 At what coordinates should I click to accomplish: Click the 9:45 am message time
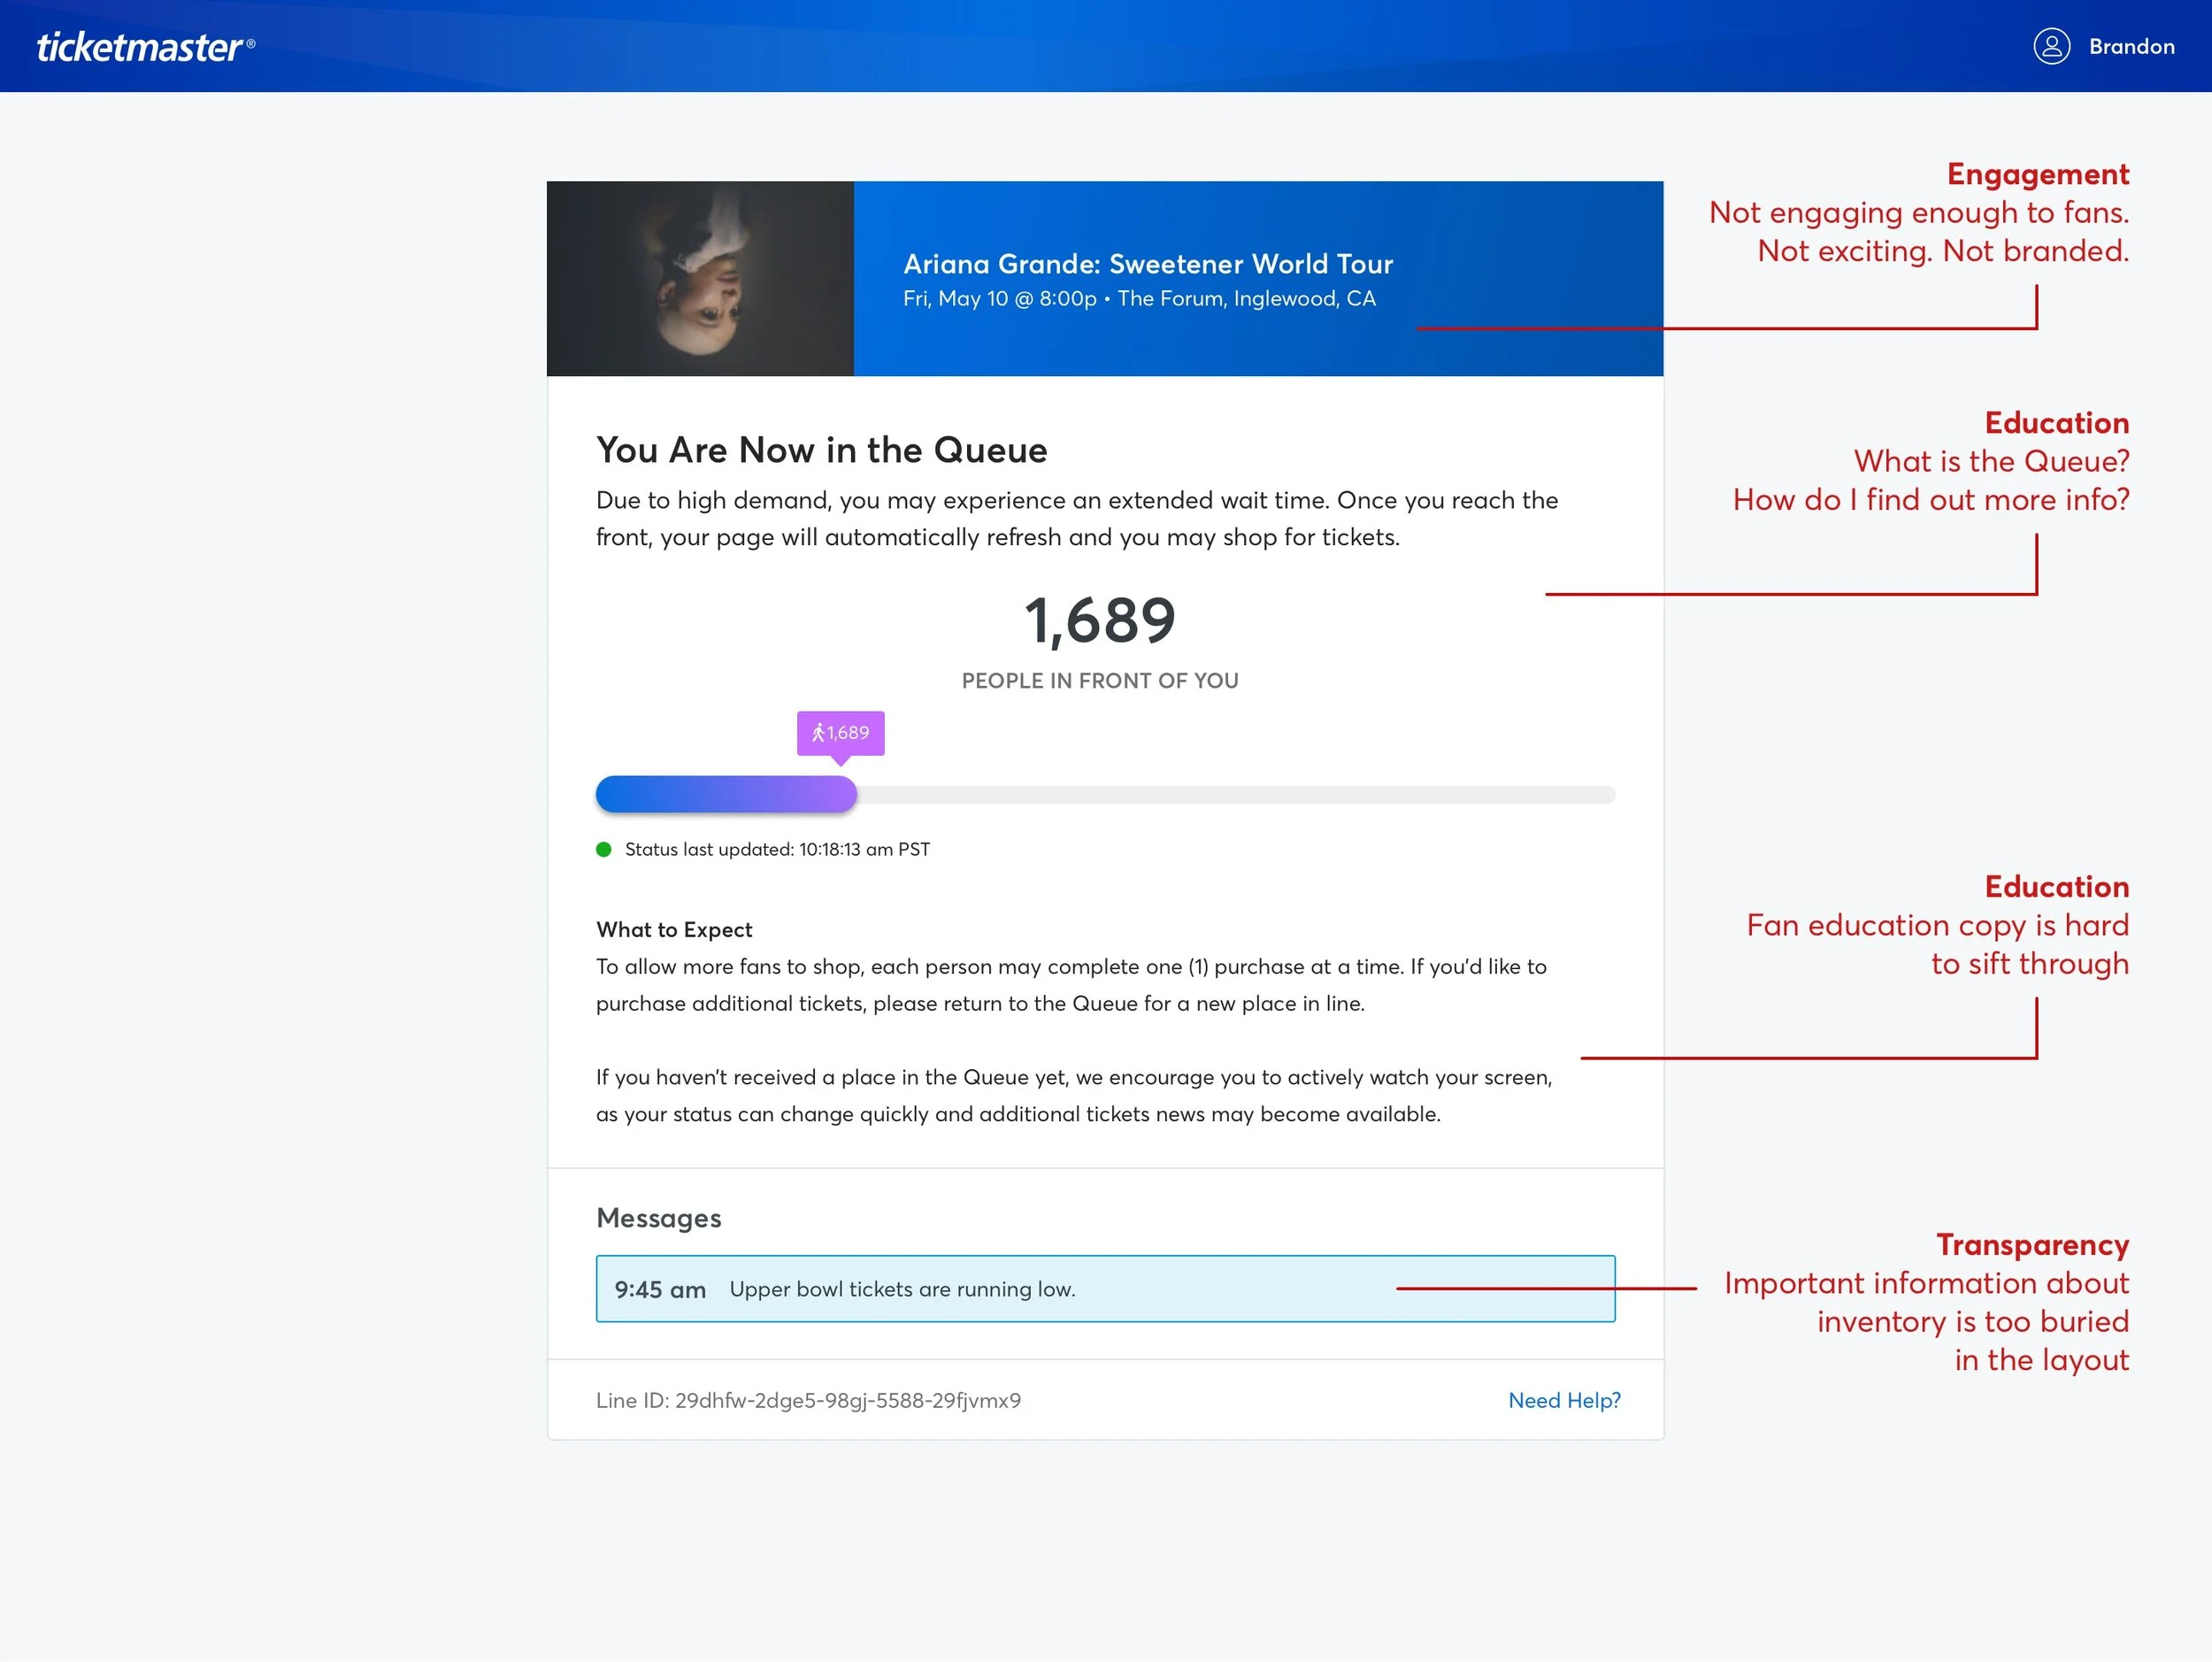tap(660, 1290)
